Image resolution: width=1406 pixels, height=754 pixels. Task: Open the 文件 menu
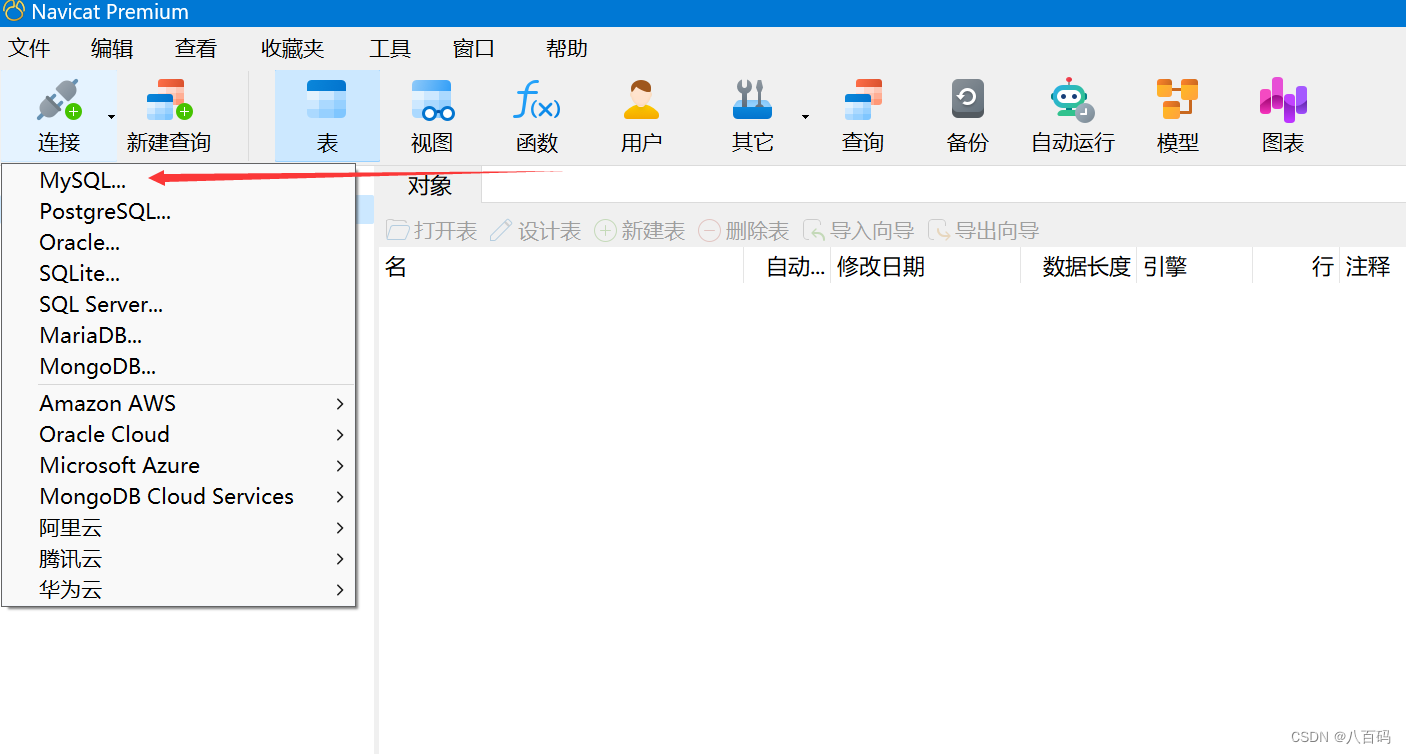point(29,48)
